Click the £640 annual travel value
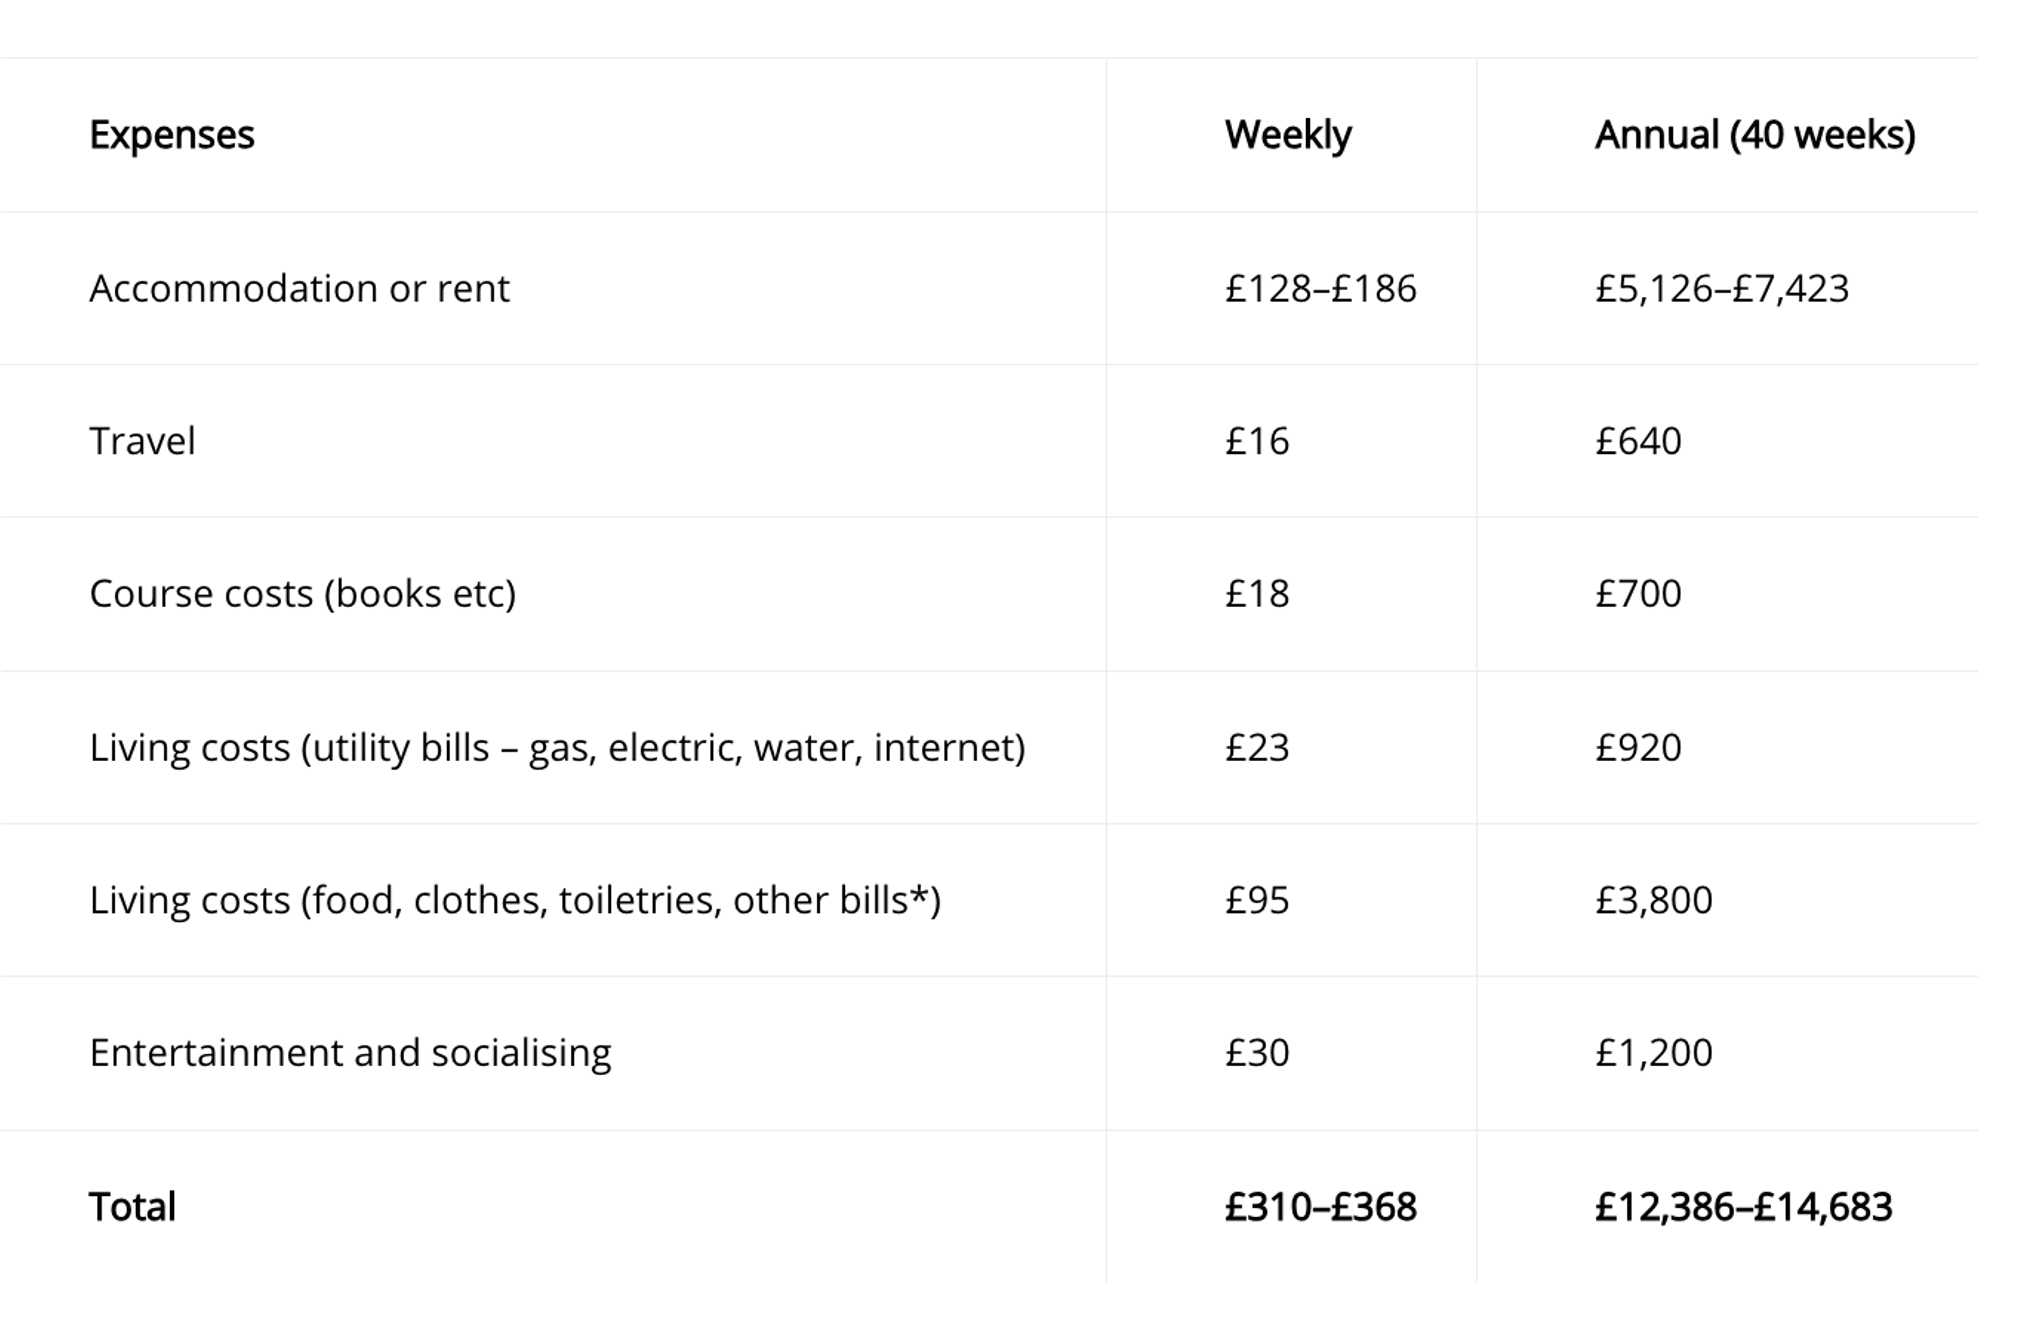The image size is (2034, 1328). 1638,441
